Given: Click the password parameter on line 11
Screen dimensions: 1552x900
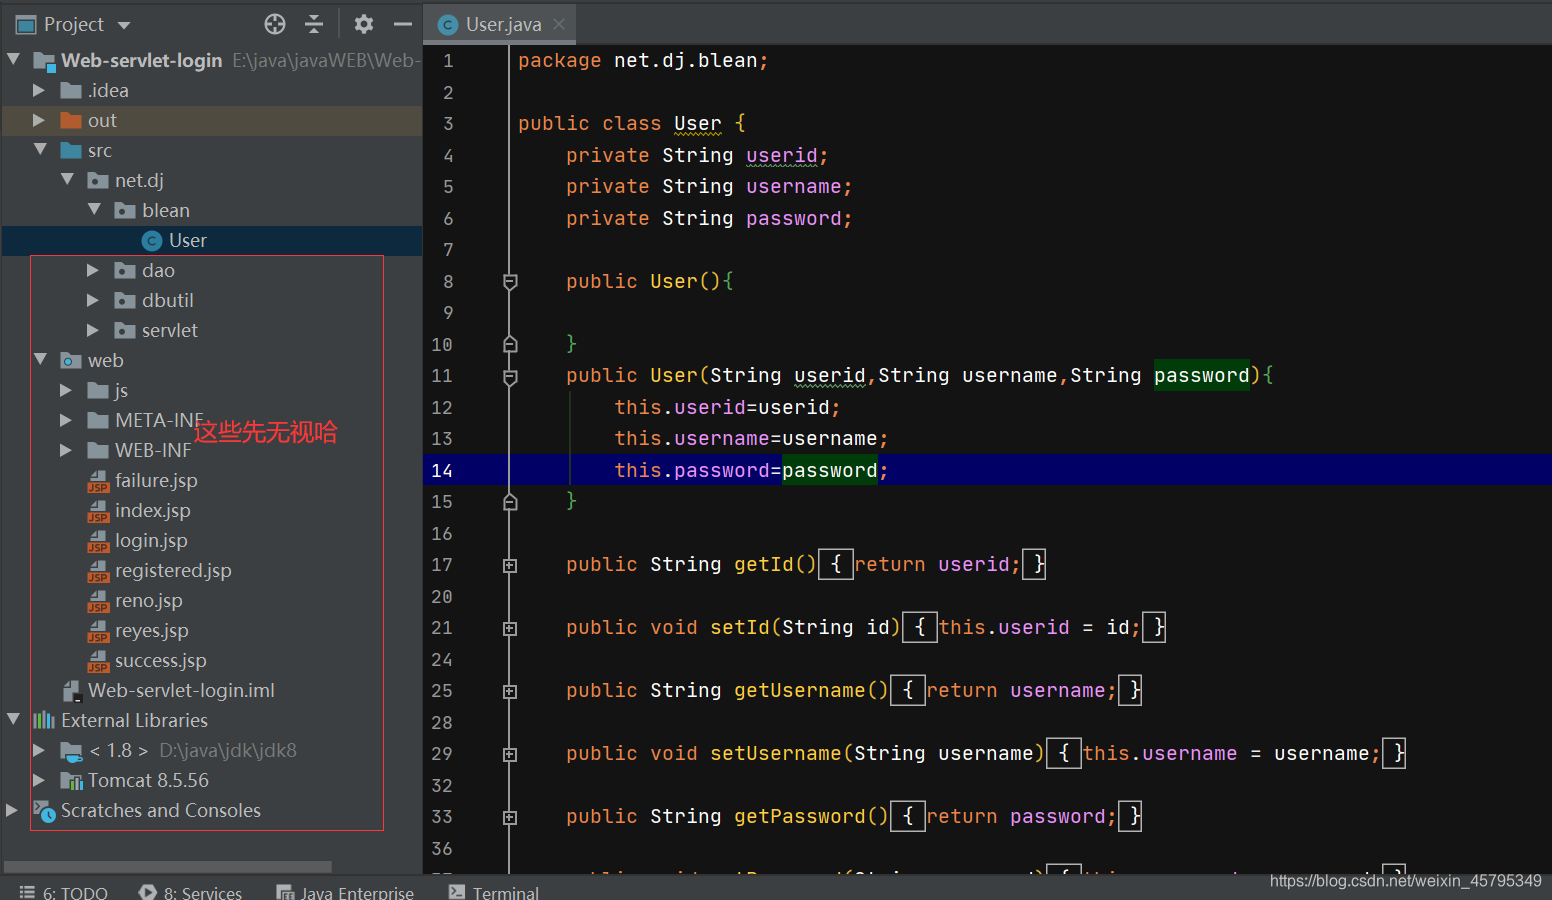Looking at the screenshot, I should coord(1201,375).
